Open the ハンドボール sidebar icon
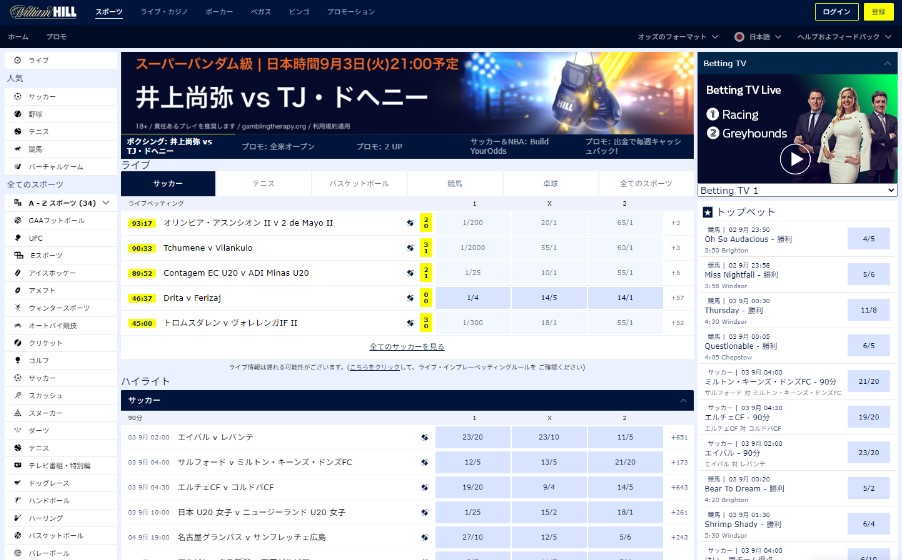This screenshot has width=902, height=560. click(17, 500)
